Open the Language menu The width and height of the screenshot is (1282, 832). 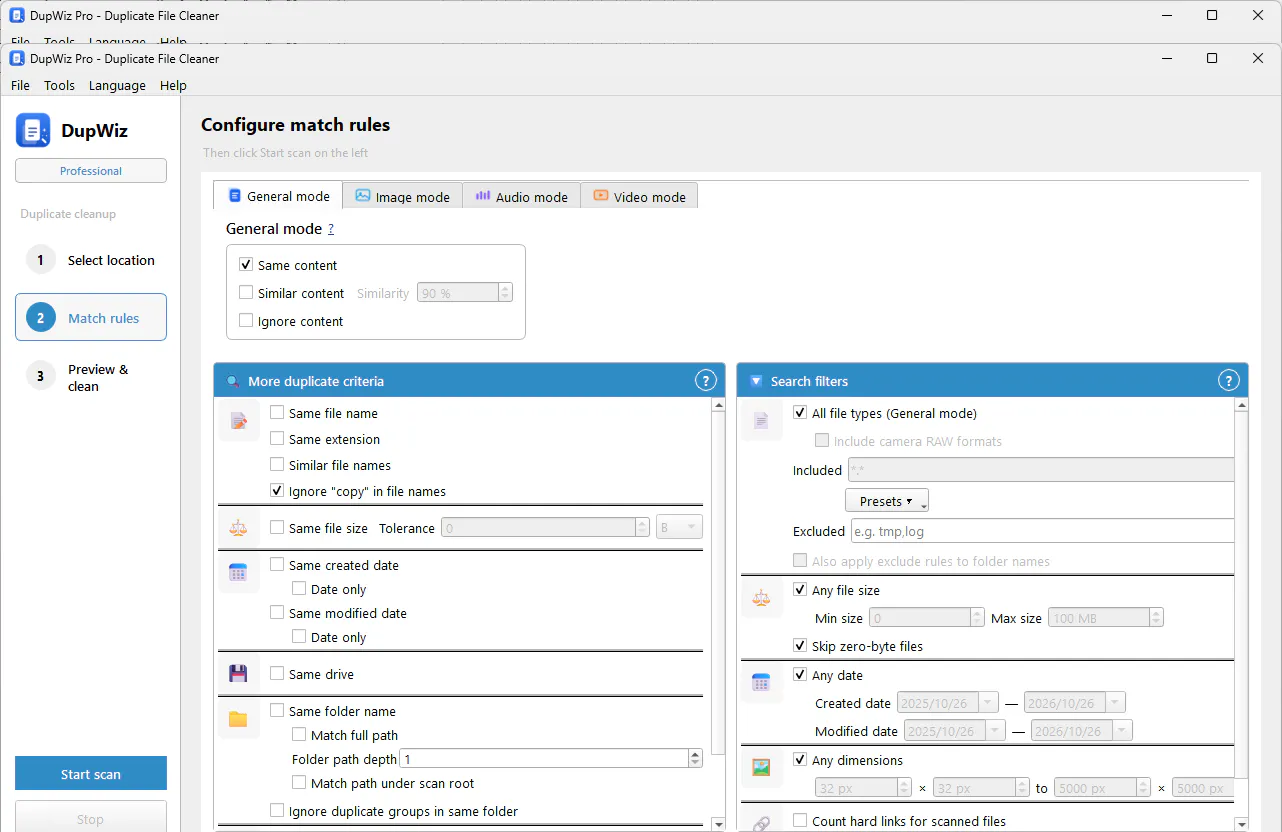tap(117, 85)
